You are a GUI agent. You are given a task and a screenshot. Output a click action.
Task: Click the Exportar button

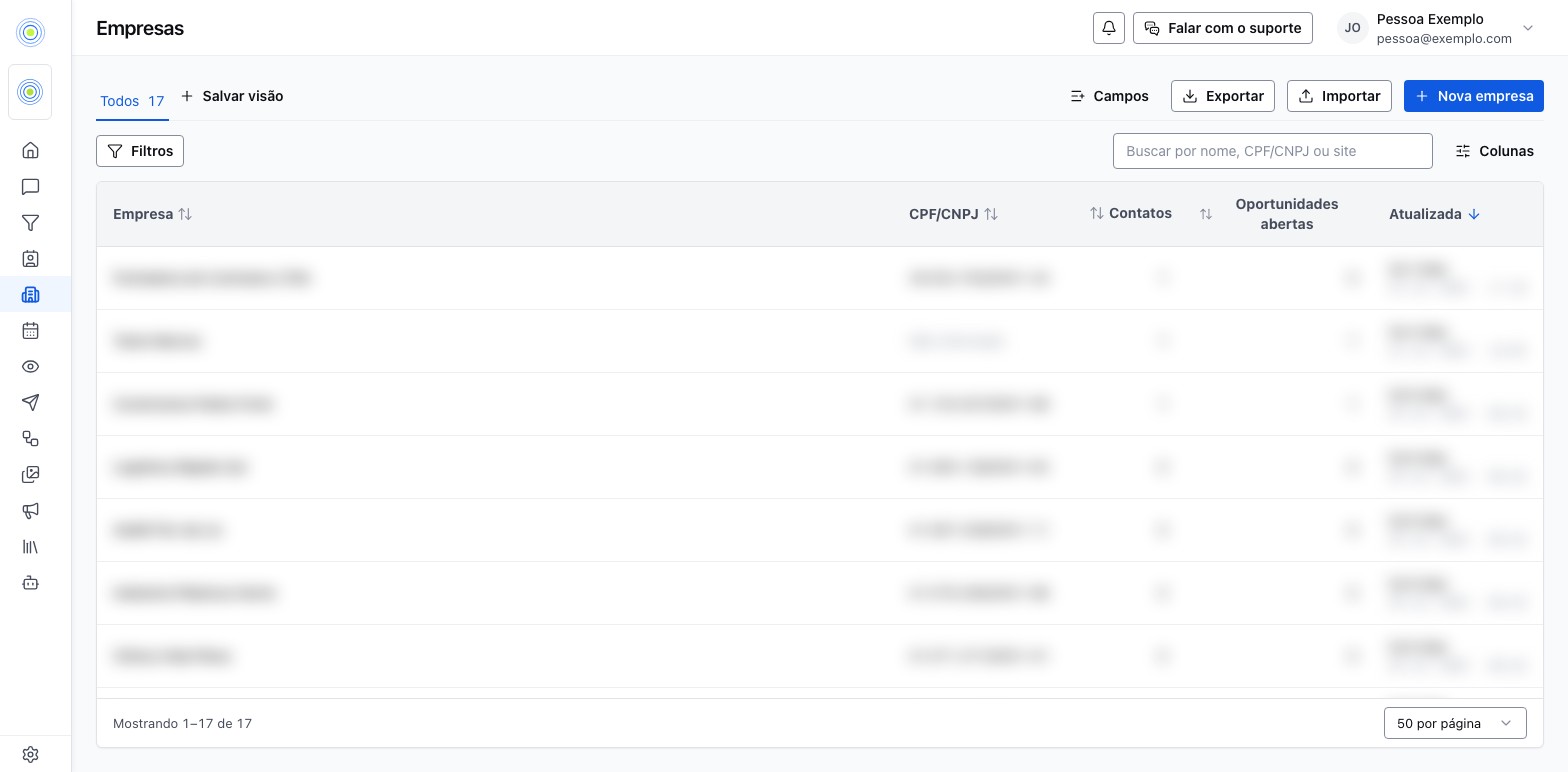1223,96
